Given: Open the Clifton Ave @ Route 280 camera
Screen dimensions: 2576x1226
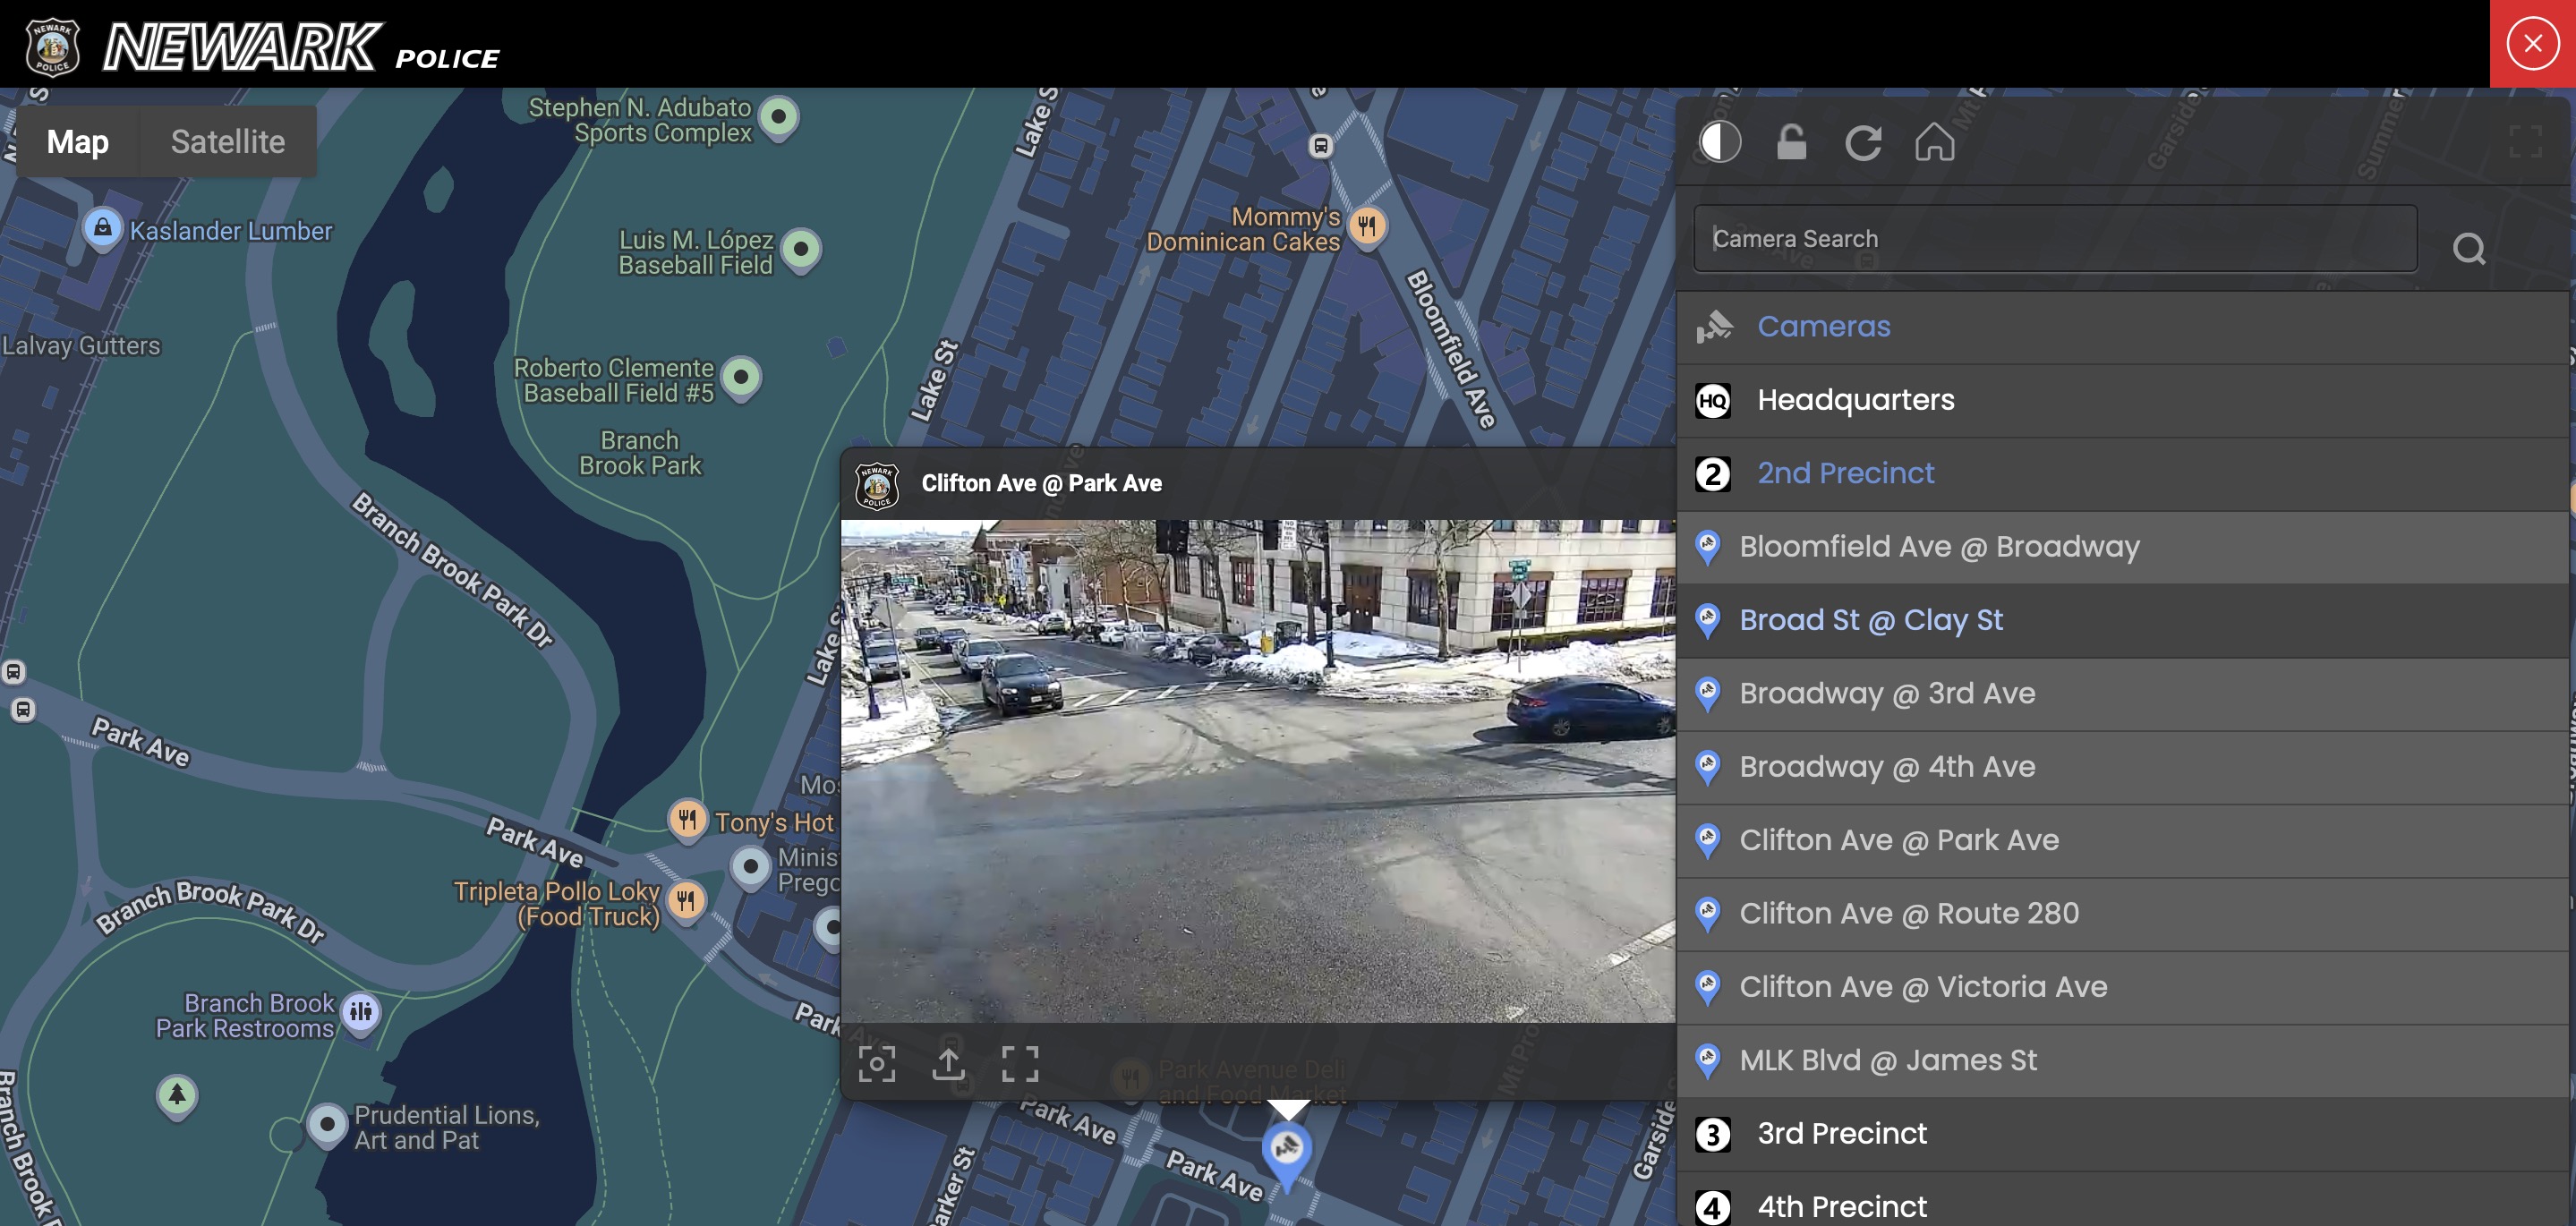Looking at the screenshot, I should point(1909,913).
